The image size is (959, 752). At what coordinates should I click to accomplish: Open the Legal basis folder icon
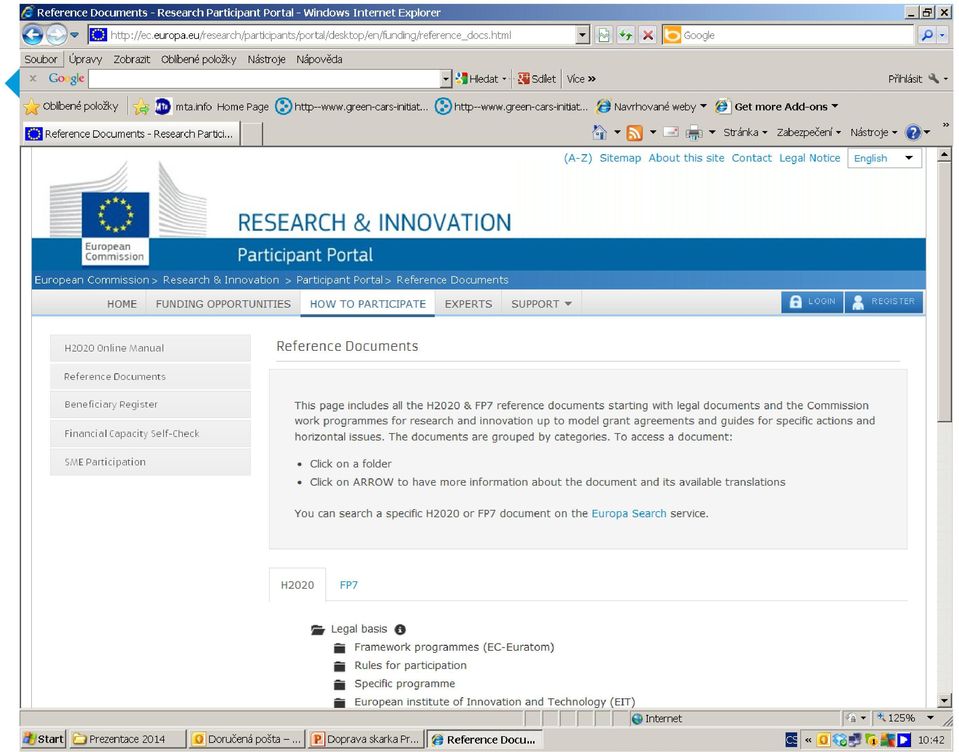(317, 629)
